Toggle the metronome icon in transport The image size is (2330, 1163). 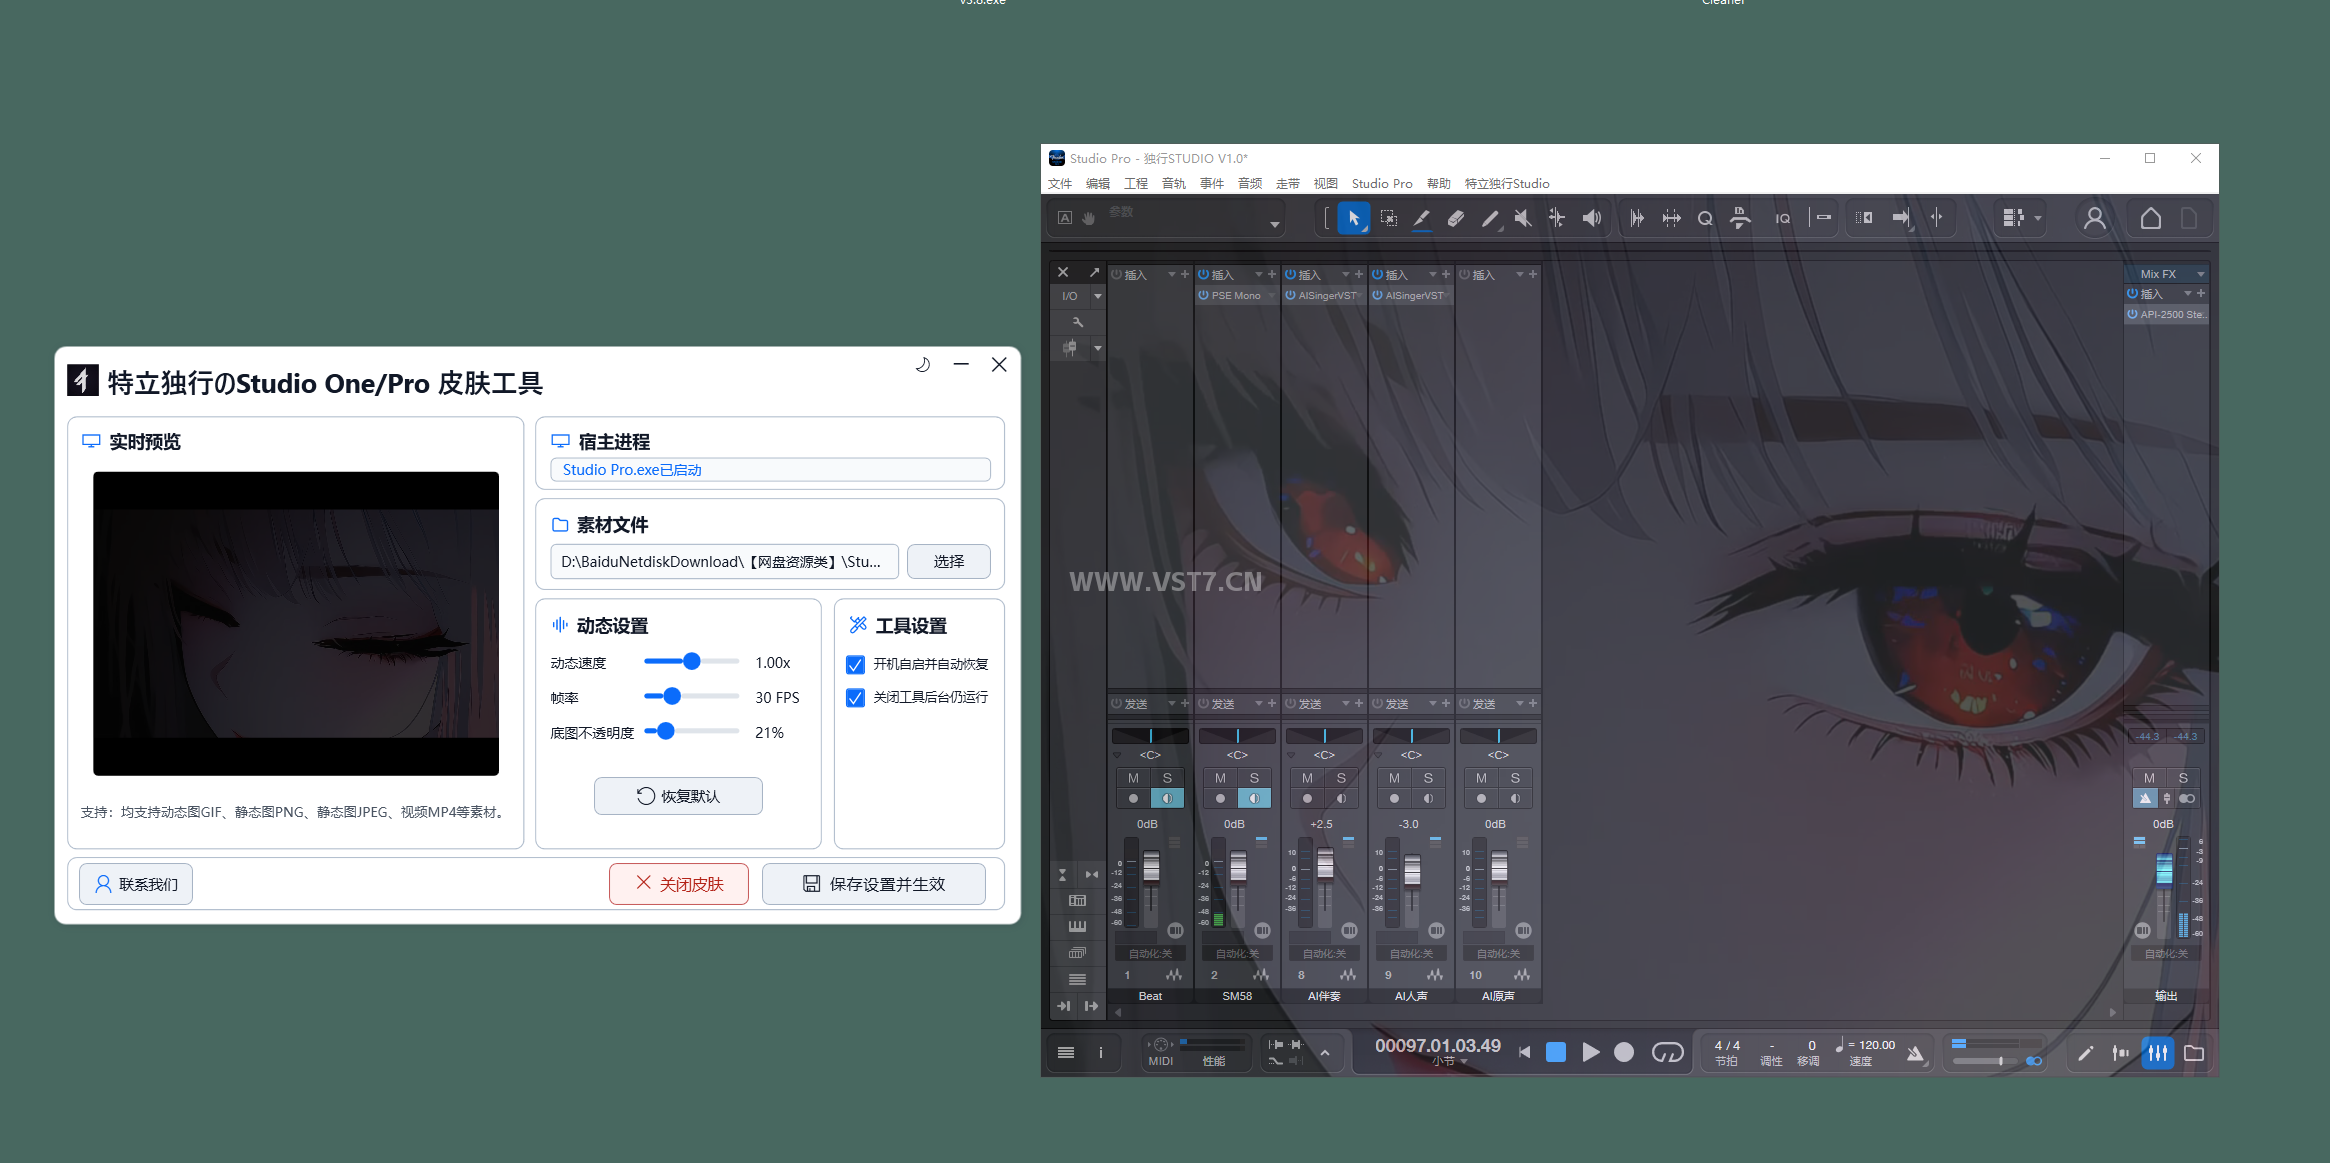pos(1915,1053)
